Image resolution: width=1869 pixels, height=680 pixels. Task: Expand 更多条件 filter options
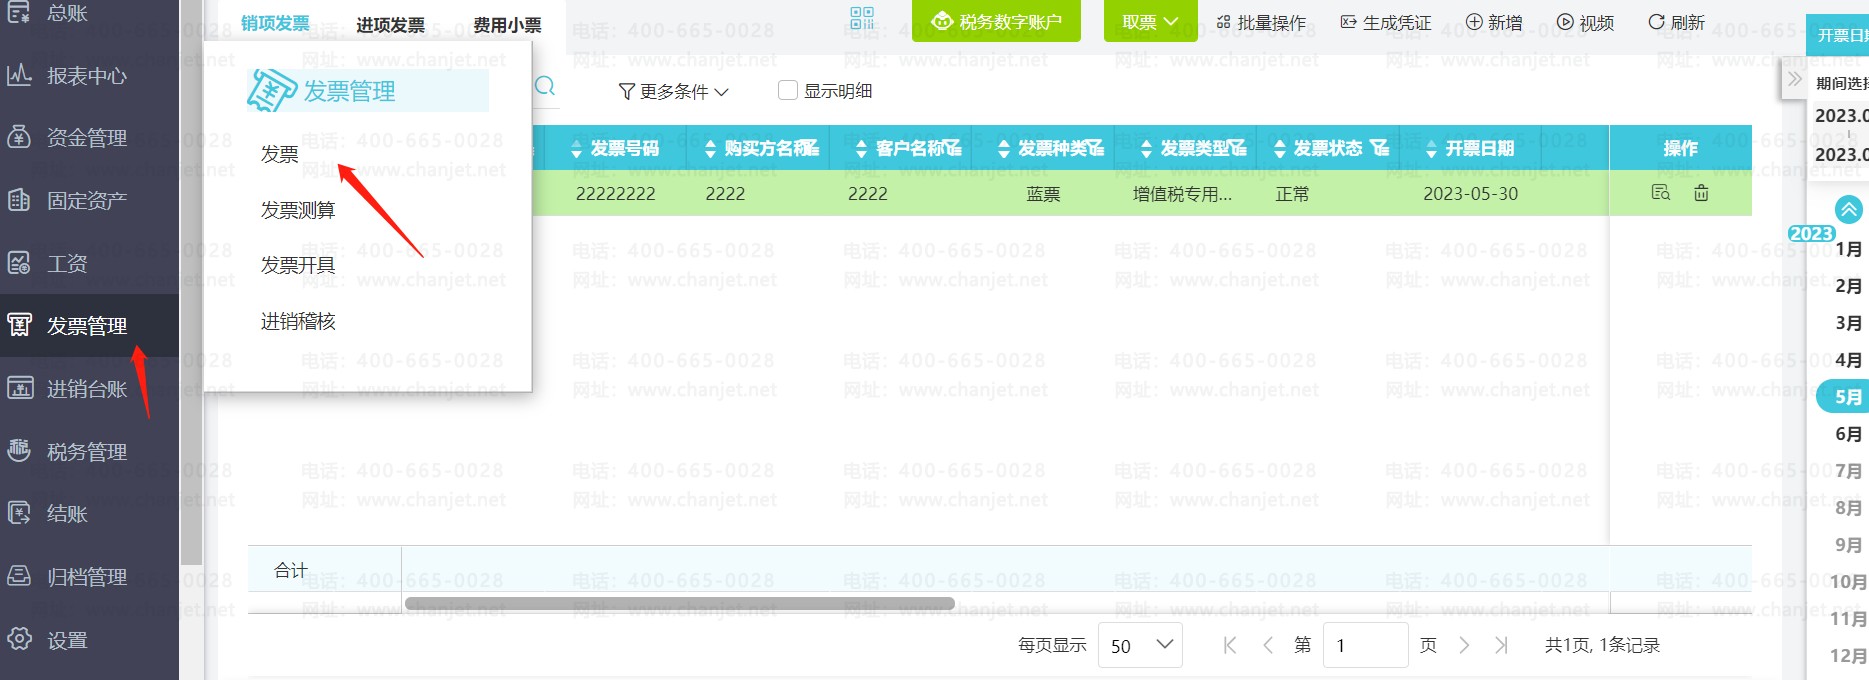coord(674,91)
